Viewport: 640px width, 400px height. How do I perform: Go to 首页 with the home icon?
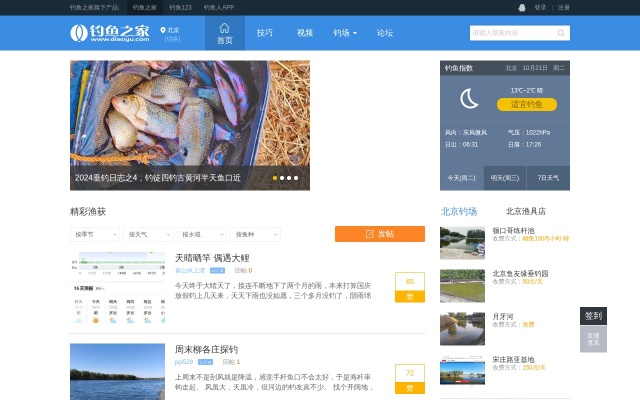click(x=224, y=33)
